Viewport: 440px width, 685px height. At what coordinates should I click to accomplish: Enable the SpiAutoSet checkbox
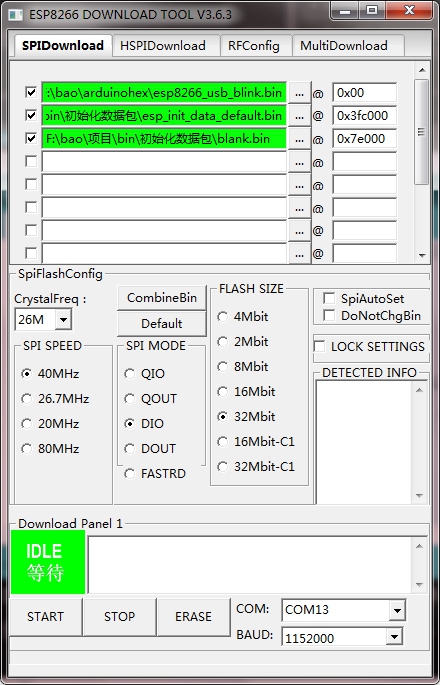[x=329, y=298]
